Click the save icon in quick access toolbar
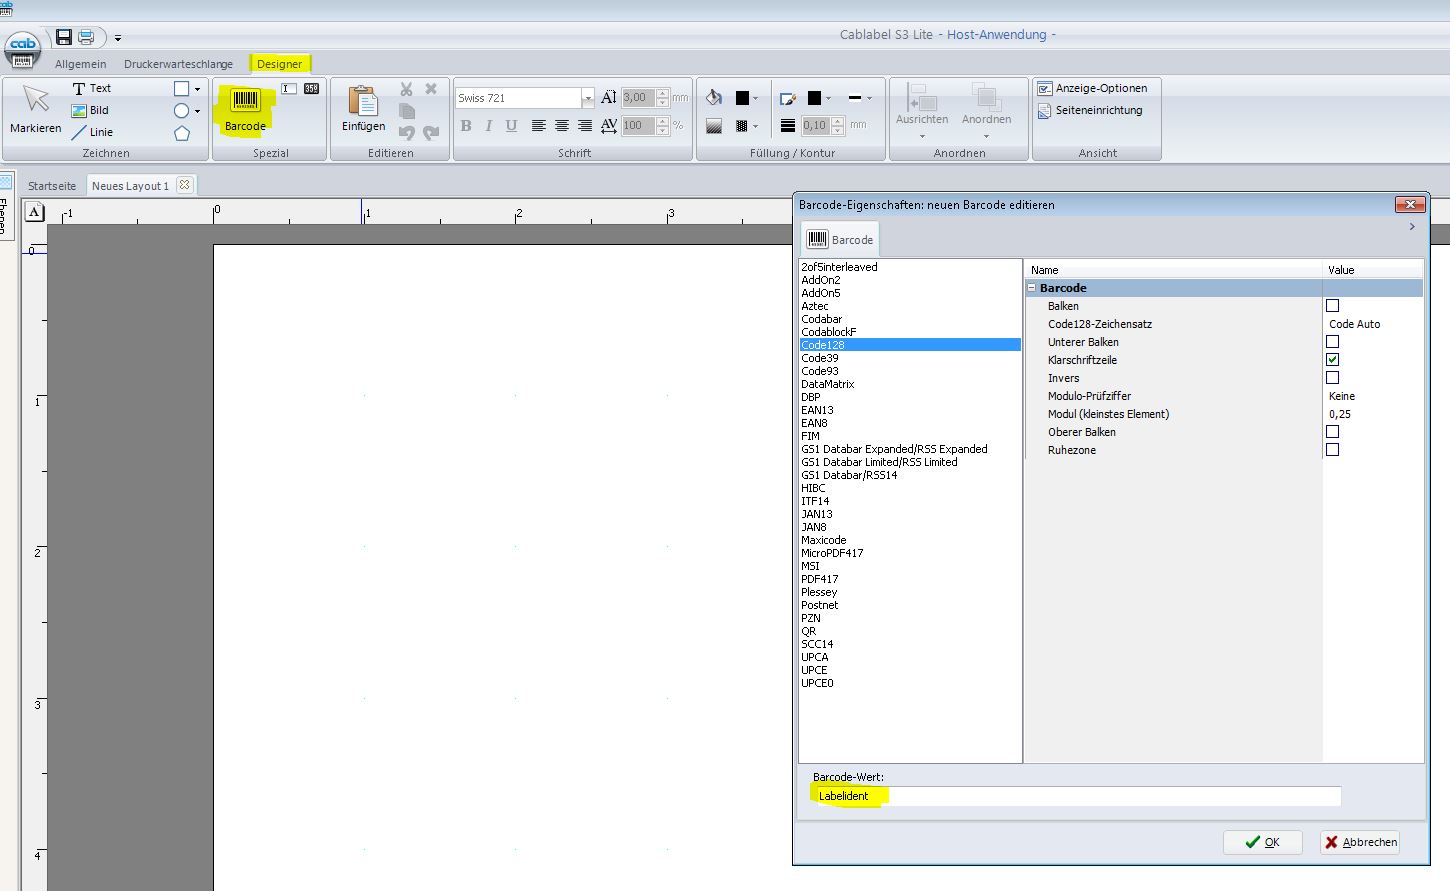1450x891 pixels. 64,37
